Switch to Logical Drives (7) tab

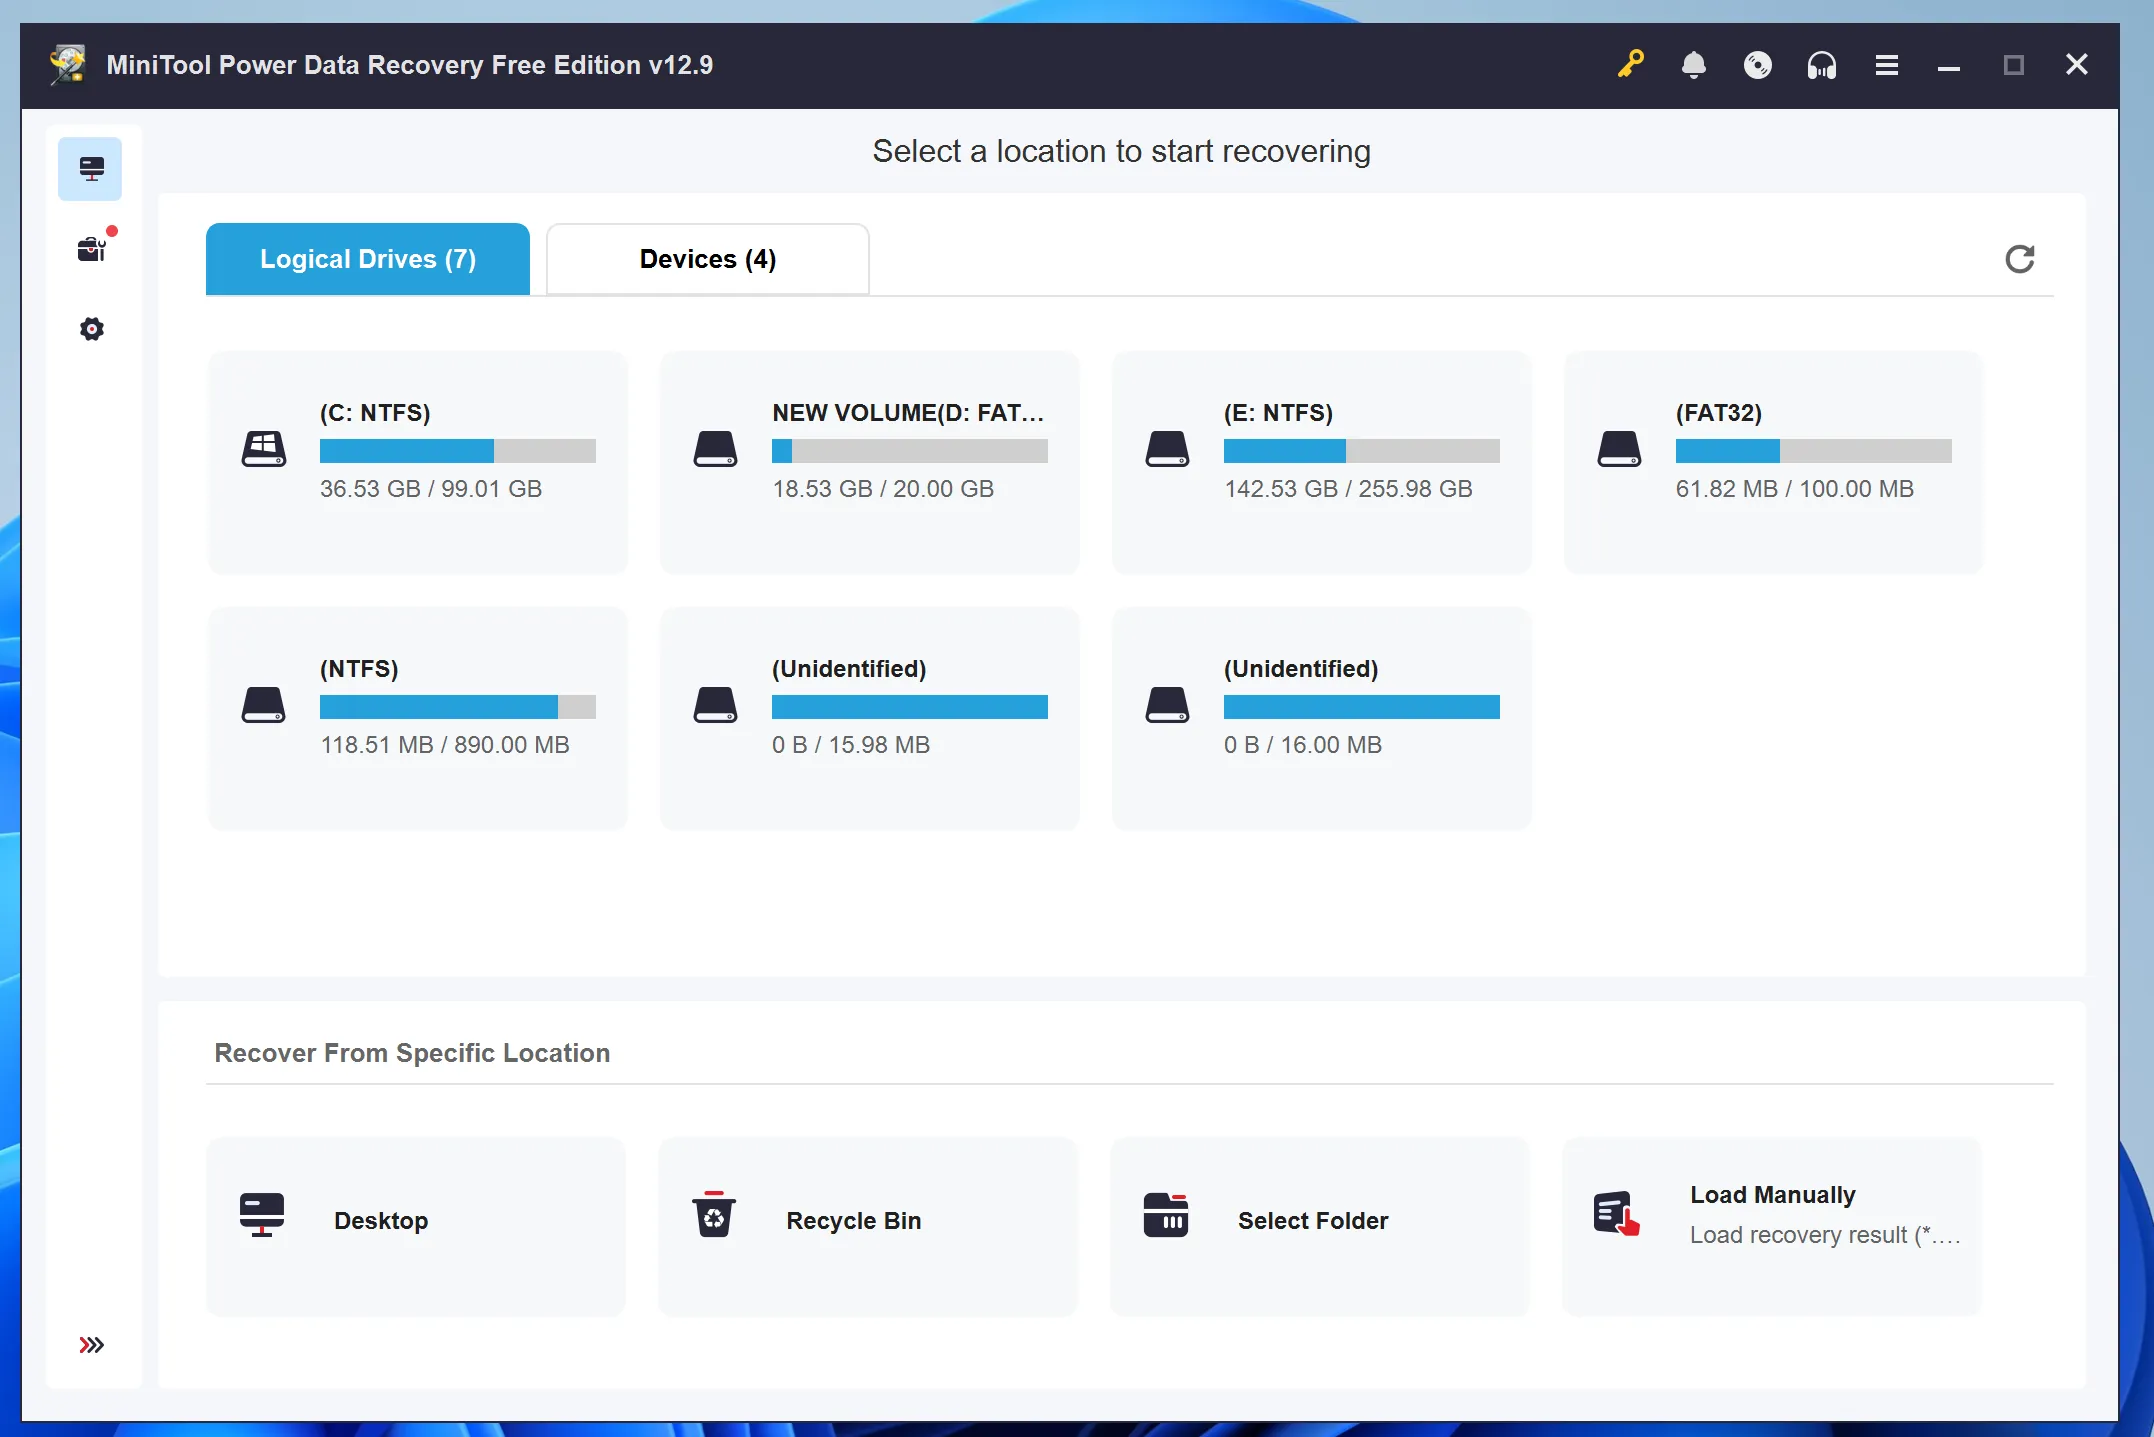click(x=368, y=259)
